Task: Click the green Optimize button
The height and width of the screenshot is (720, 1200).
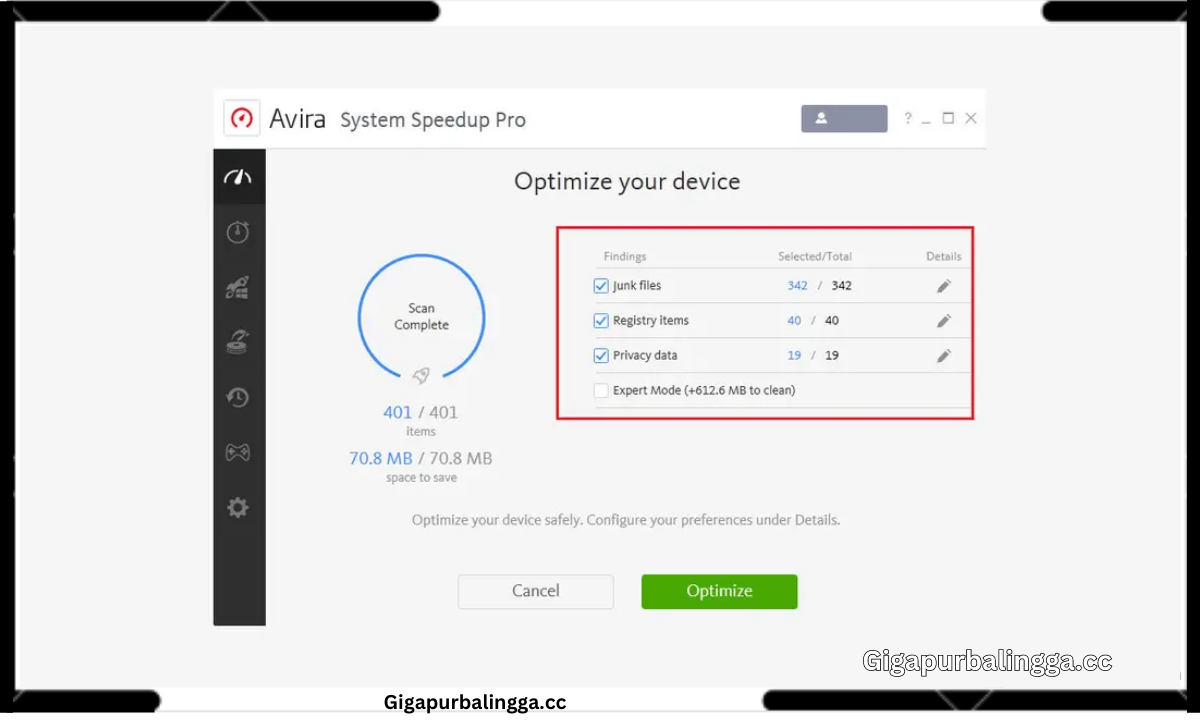Action: (719, 591)
